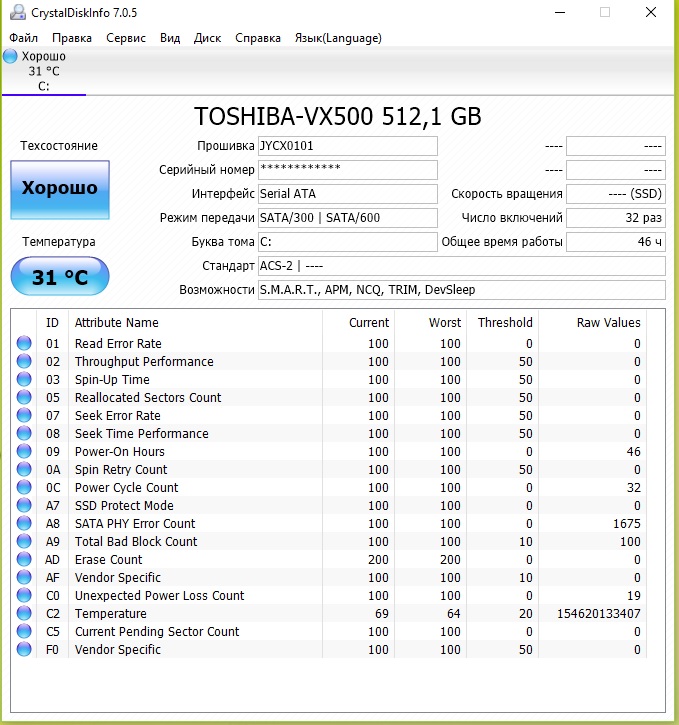Open the Правка menu
This screenshot has height=725, width=679.
72,38
